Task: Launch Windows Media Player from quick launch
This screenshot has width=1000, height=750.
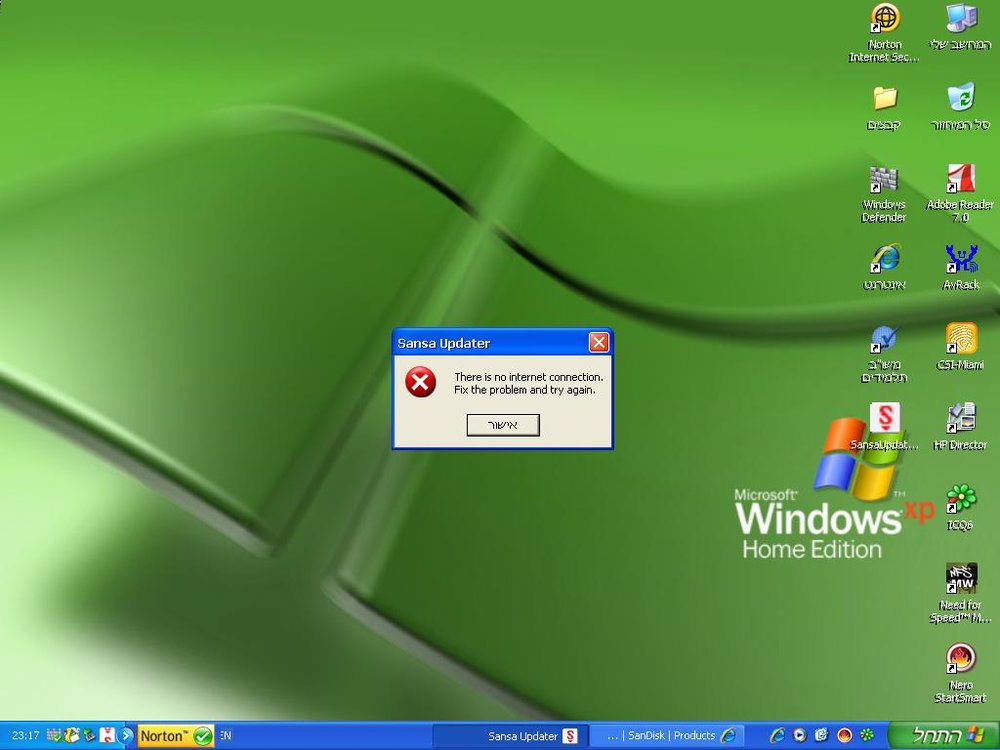Action: [800, 735]
